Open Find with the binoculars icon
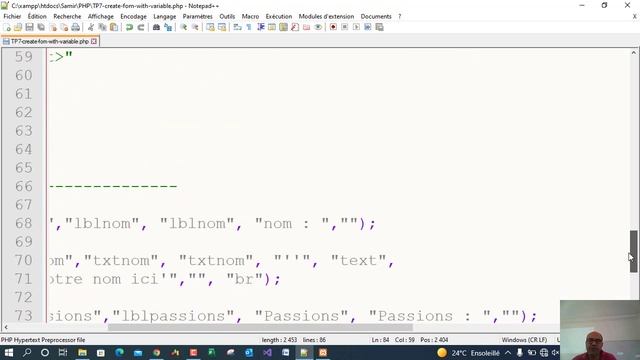 (156, 27)
